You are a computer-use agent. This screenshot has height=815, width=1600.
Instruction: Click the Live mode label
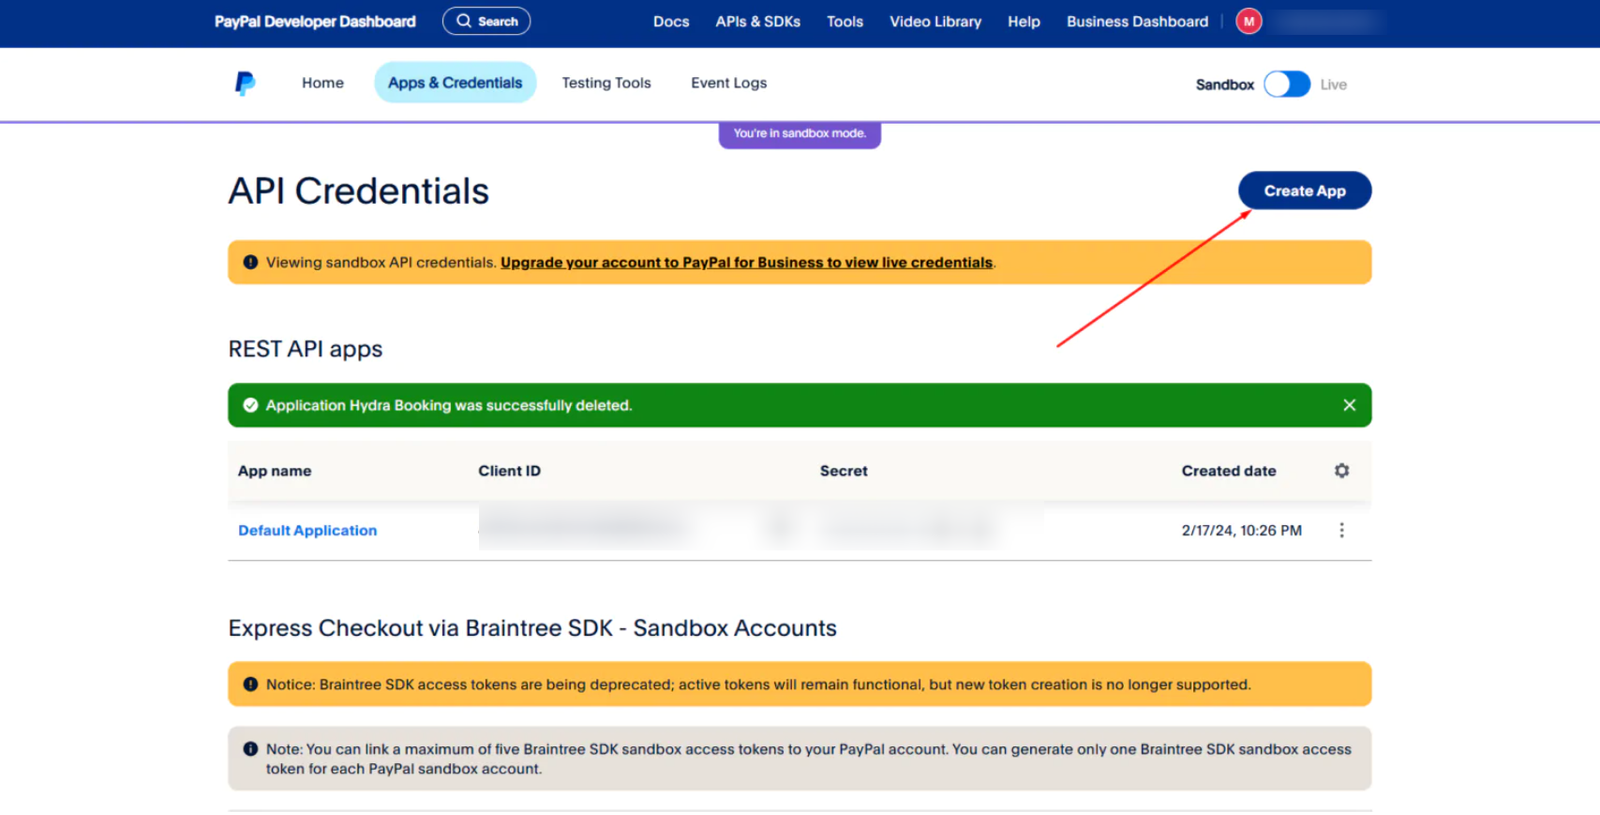(1333, 84)
